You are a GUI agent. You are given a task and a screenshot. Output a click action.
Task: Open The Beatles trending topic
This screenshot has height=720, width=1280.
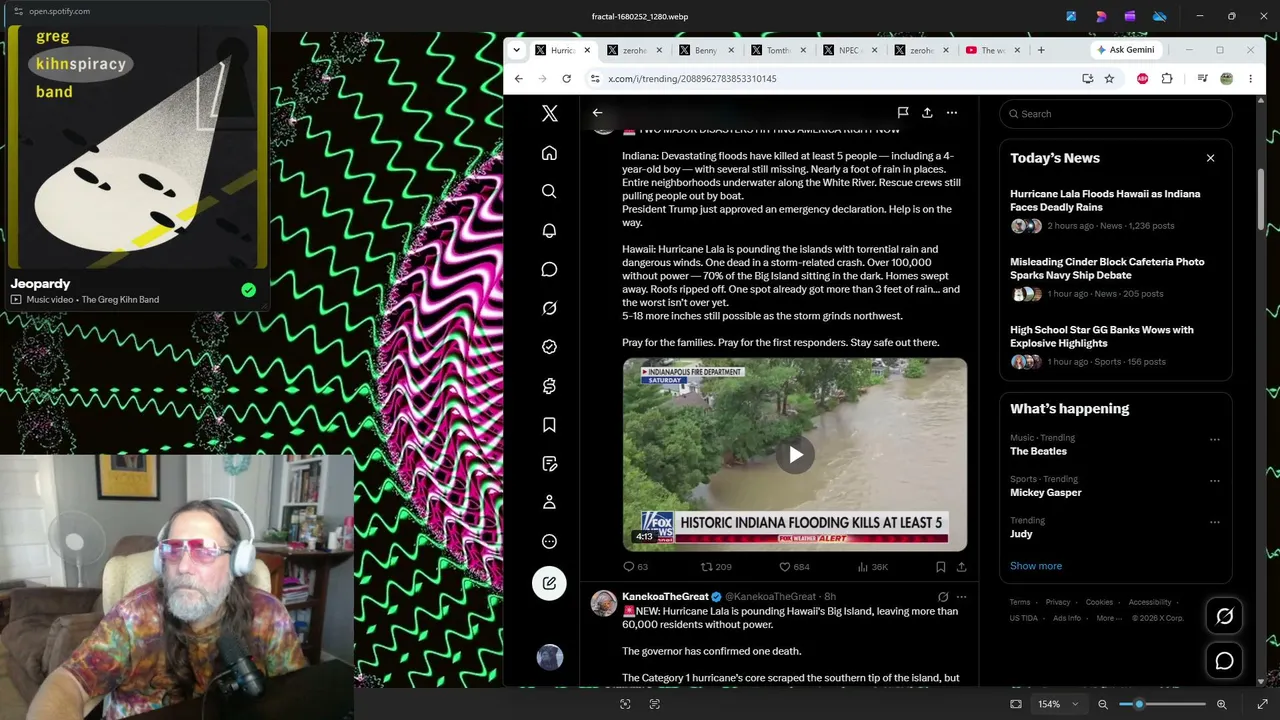coord(1038,451)
